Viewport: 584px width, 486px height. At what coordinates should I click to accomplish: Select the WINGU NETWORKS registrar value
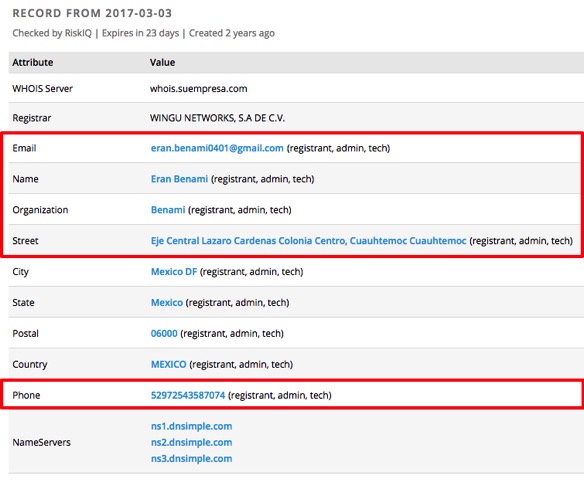coord(217,118)
